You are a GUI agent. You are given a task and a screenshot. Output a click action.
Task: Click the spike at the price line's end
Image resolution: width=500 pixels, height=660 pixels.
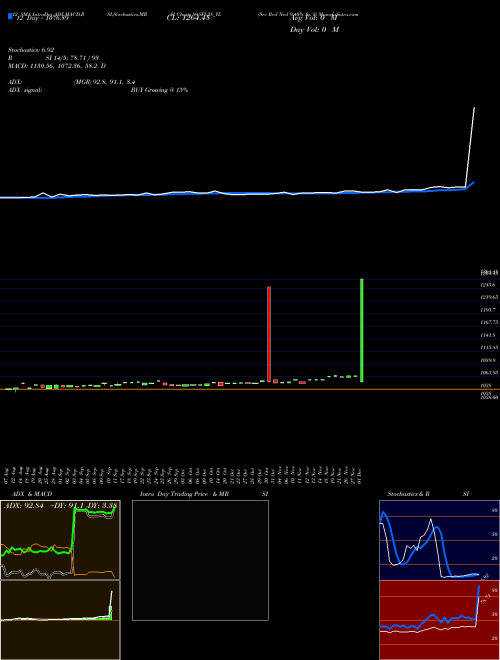[x=470, y=147]
